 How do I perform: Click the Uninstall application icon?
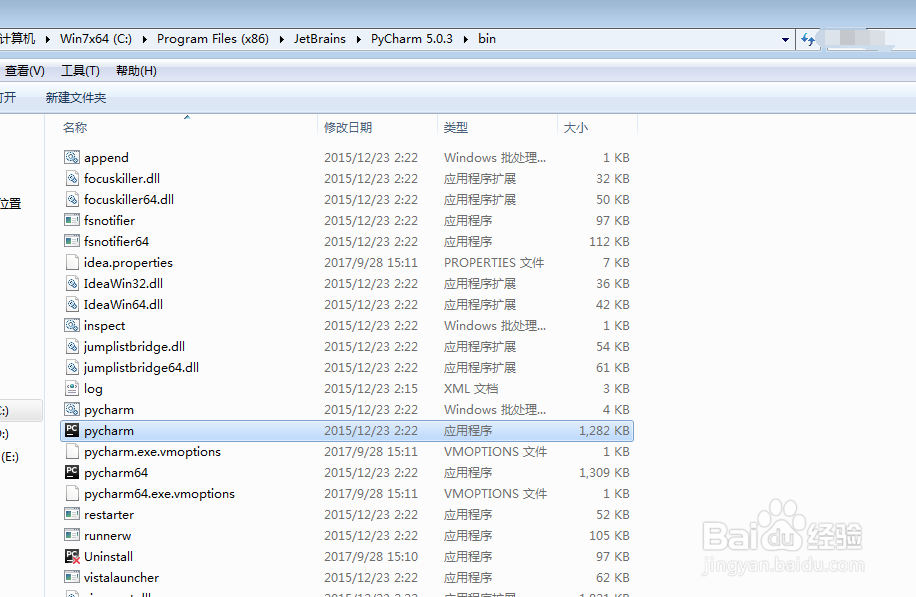coord(72,557)
